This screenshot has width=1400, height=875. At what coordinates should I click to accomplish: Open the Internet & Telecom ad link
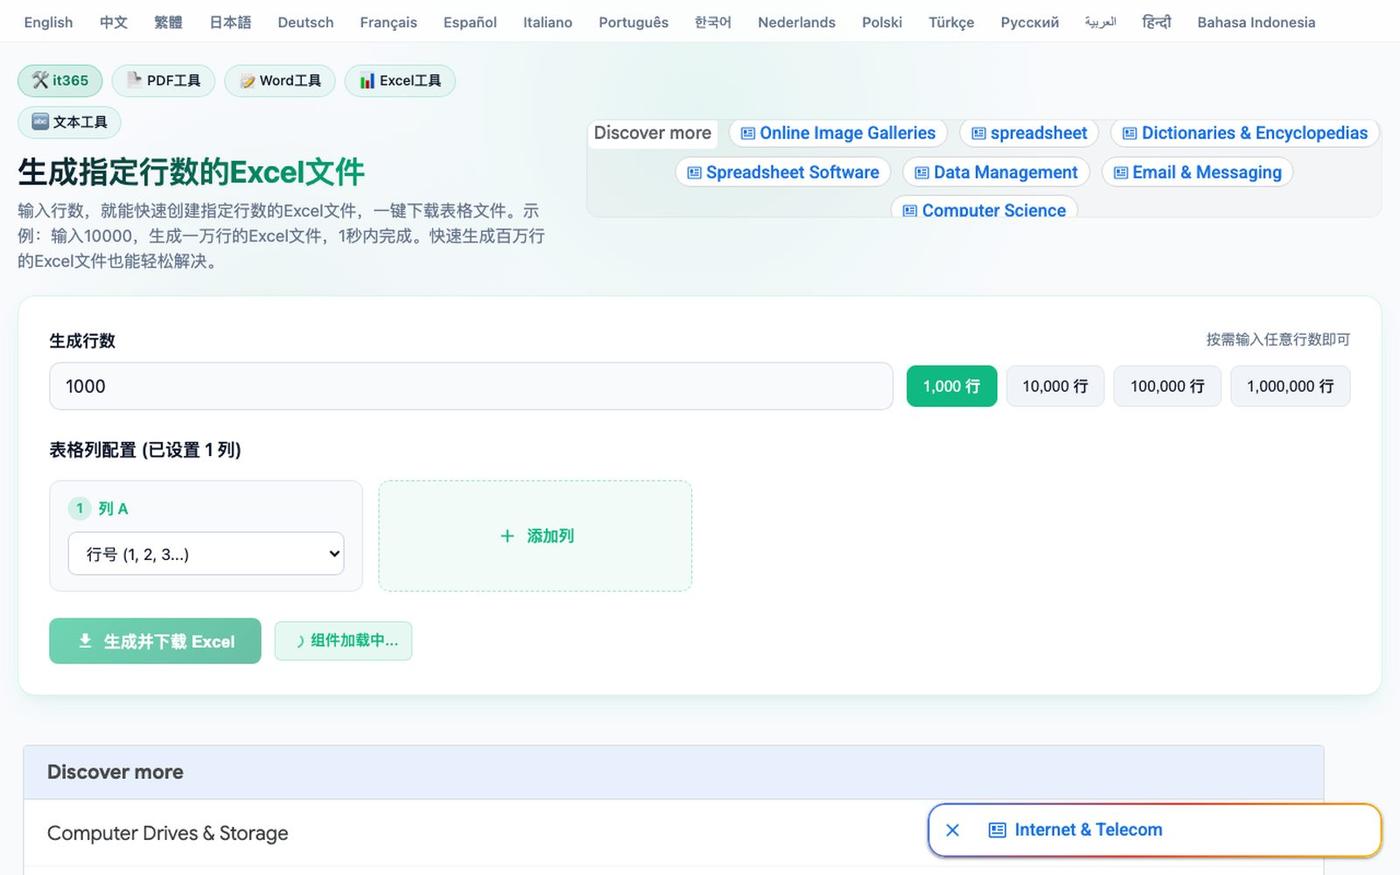[x=1088, y=830]
